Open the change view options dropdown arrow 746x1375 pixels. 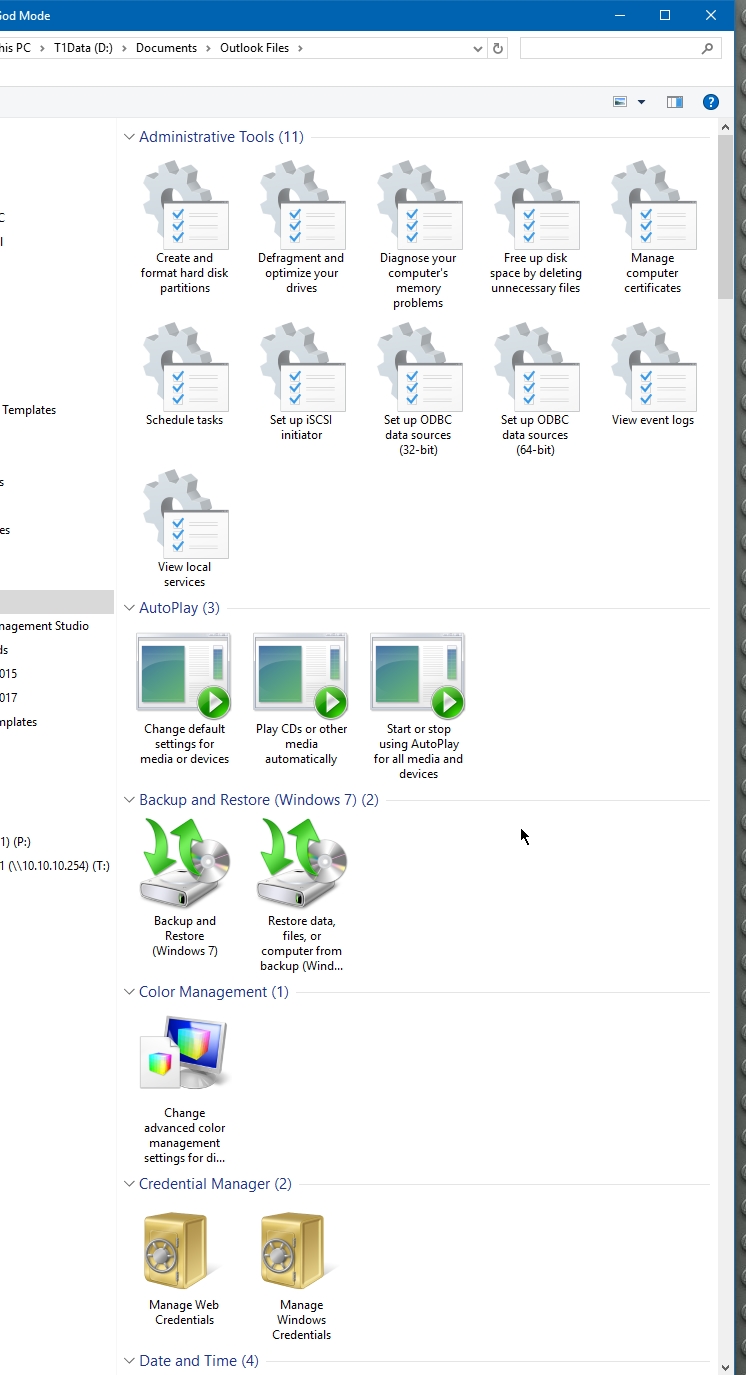[x=641, y=102]
